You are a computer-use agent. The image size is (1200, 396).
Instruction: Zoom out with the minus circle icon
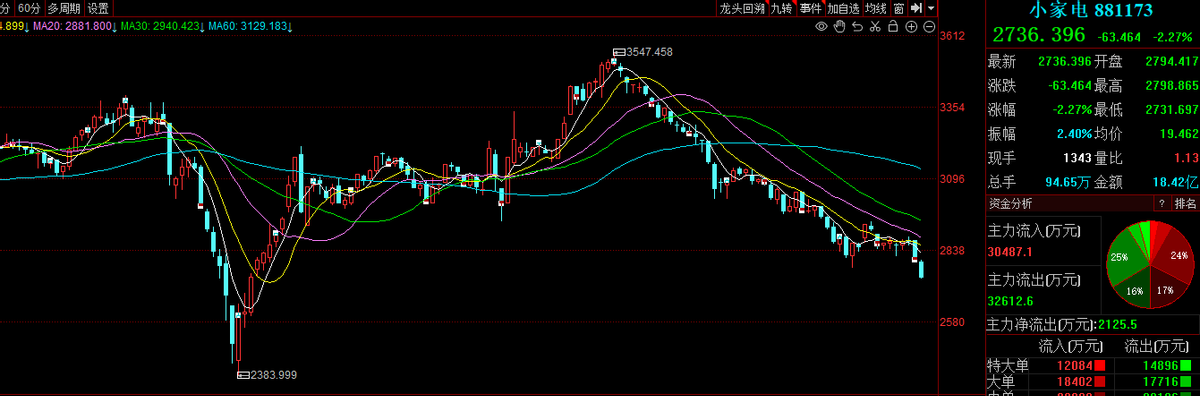tap(929, 27)
